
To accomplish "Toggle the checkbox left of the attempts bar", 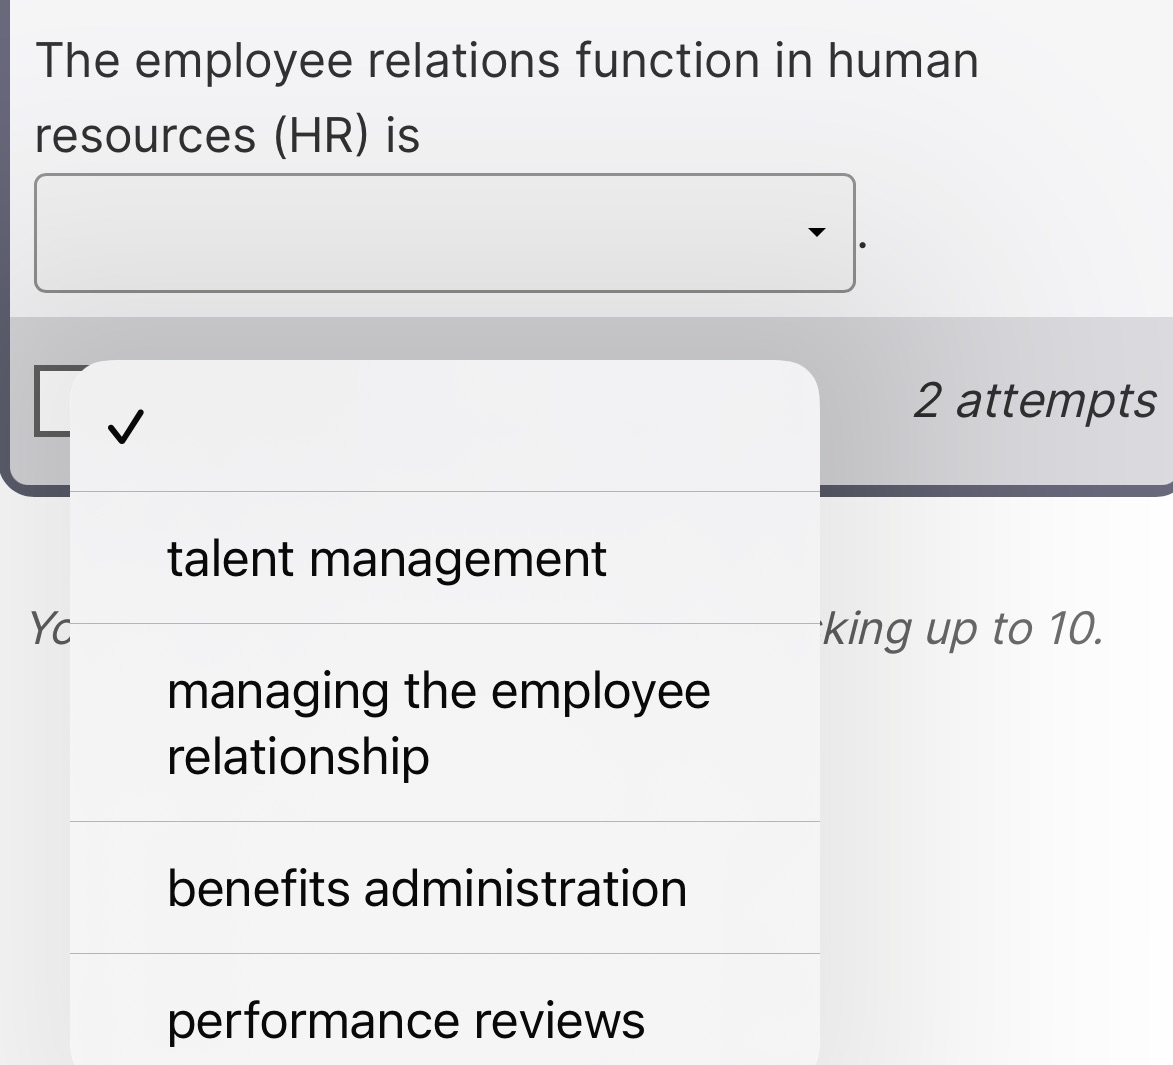I will [47, 400].
